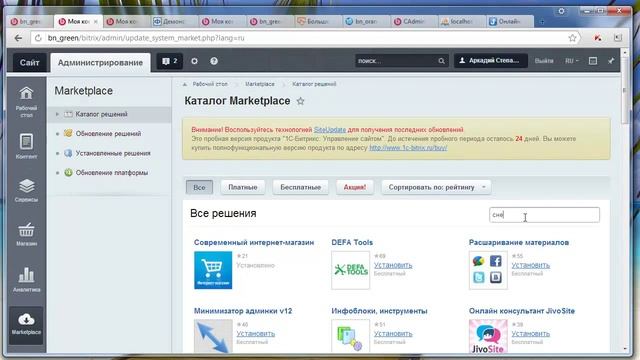The height and width of the screenshot is (360, 640).
Task: Click Установить under Минимизатор админки v12
Action: coord(256,334)
